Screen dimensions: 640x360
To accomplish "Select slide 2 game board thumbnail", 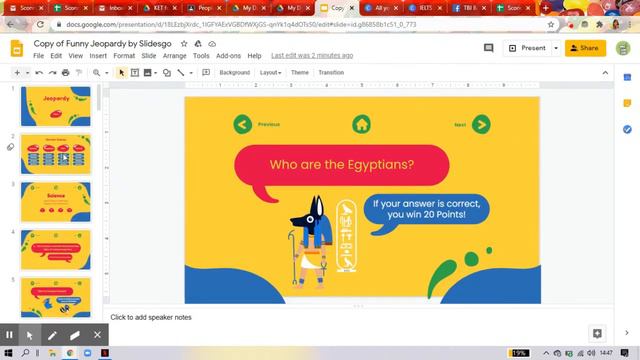I will tap(56, 154).
